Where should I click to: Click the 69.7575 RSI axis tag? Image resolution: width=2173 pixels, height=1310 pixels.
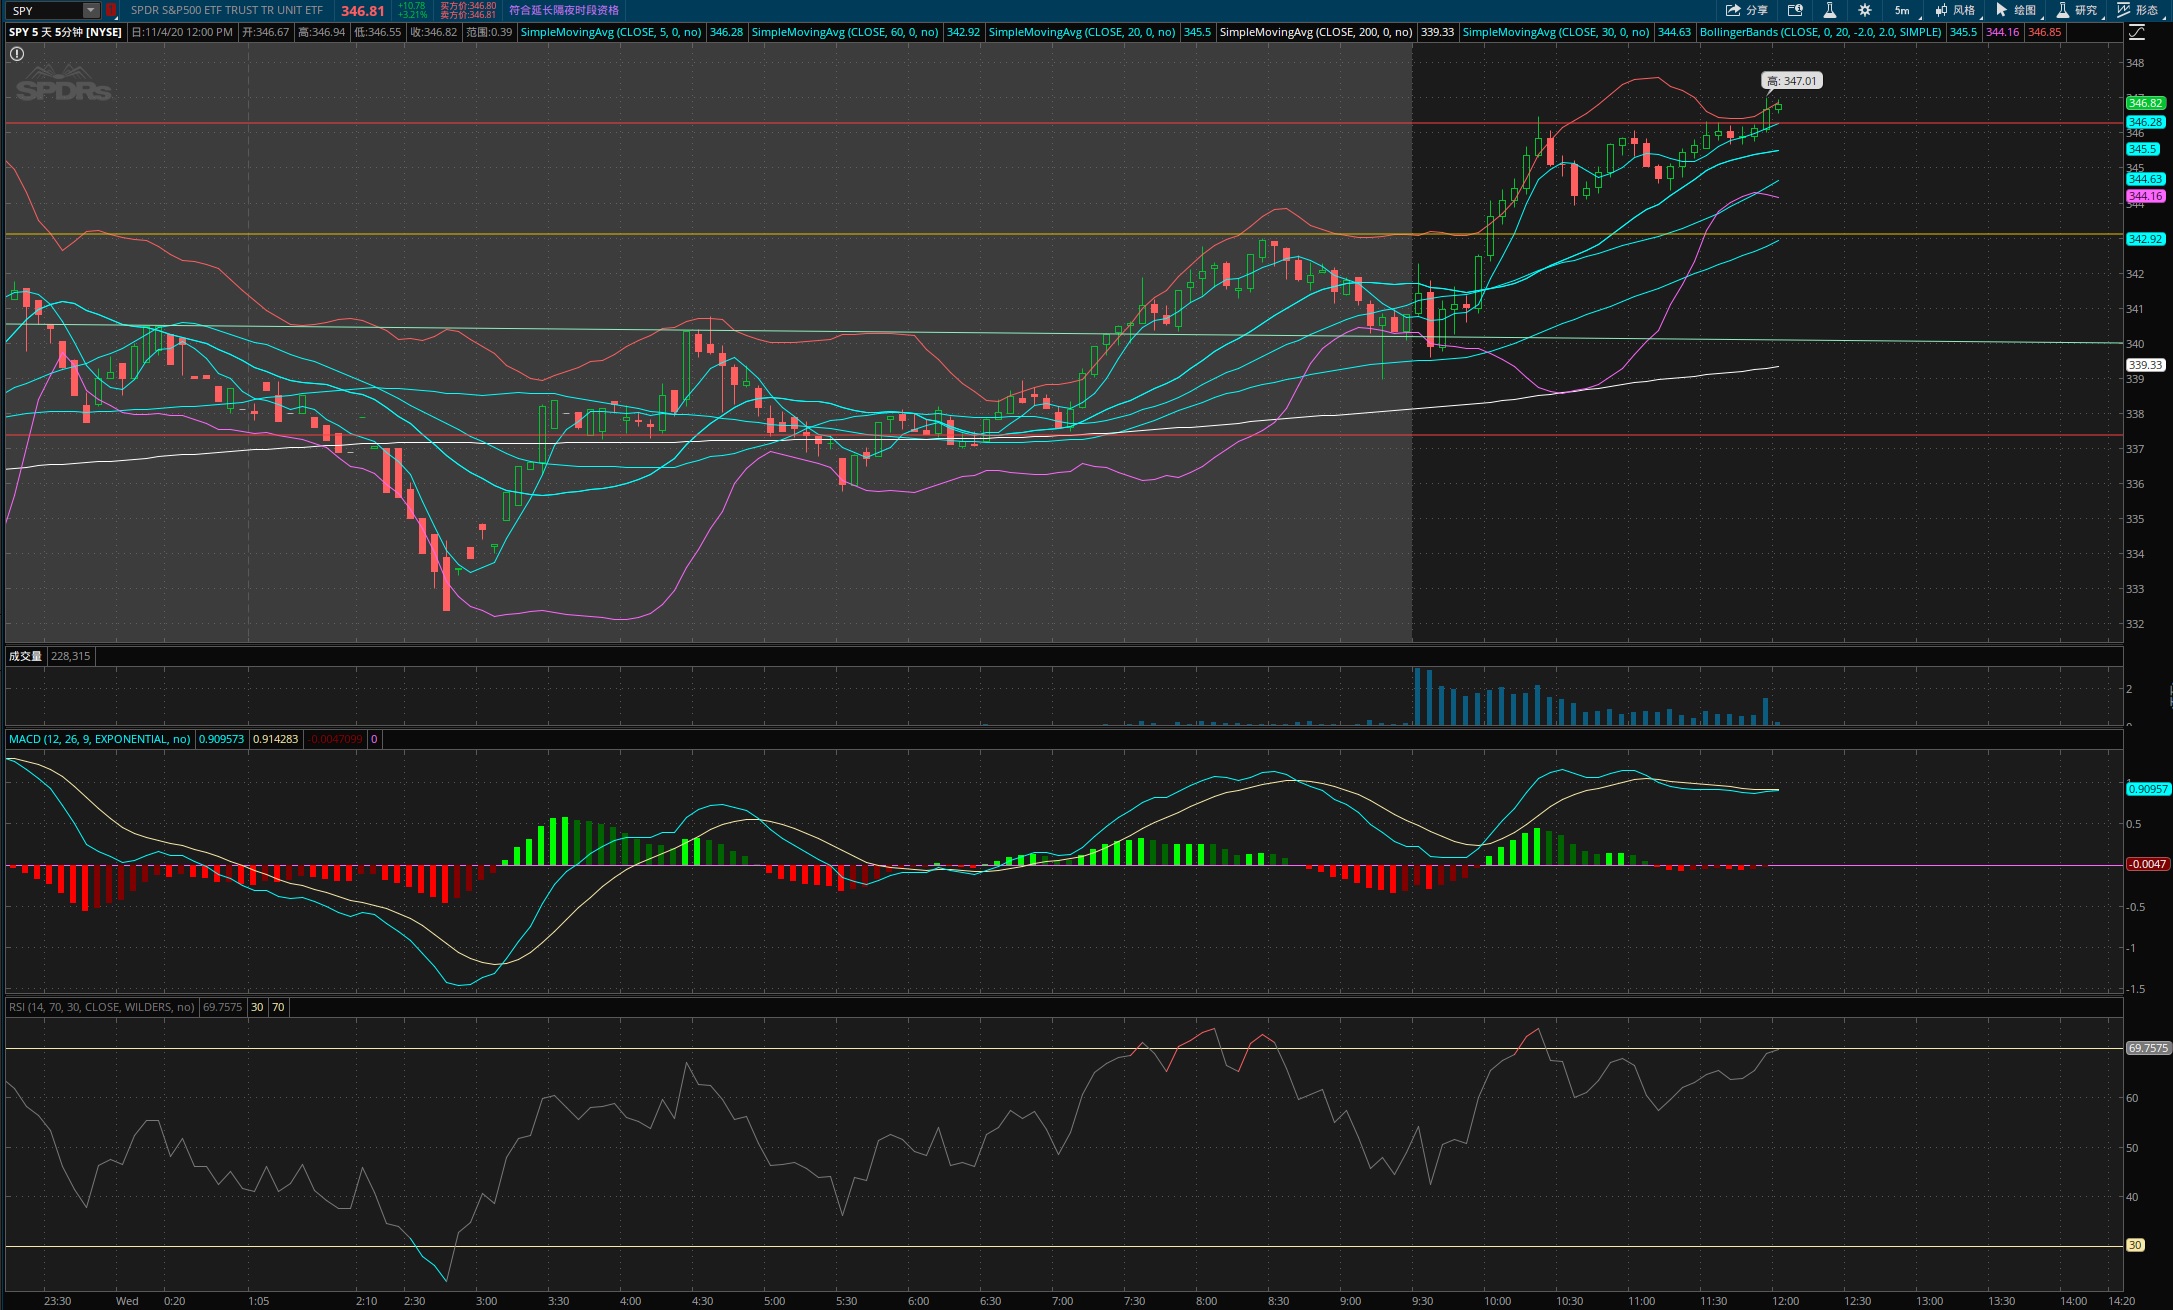tap(2148, 1048)
